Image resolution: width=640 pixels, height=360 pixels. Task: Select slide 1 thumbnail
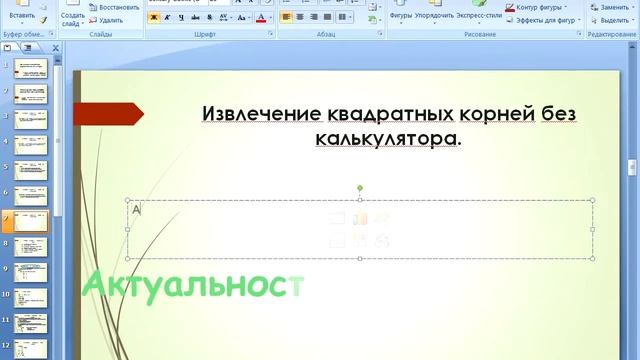click(31, 68)
